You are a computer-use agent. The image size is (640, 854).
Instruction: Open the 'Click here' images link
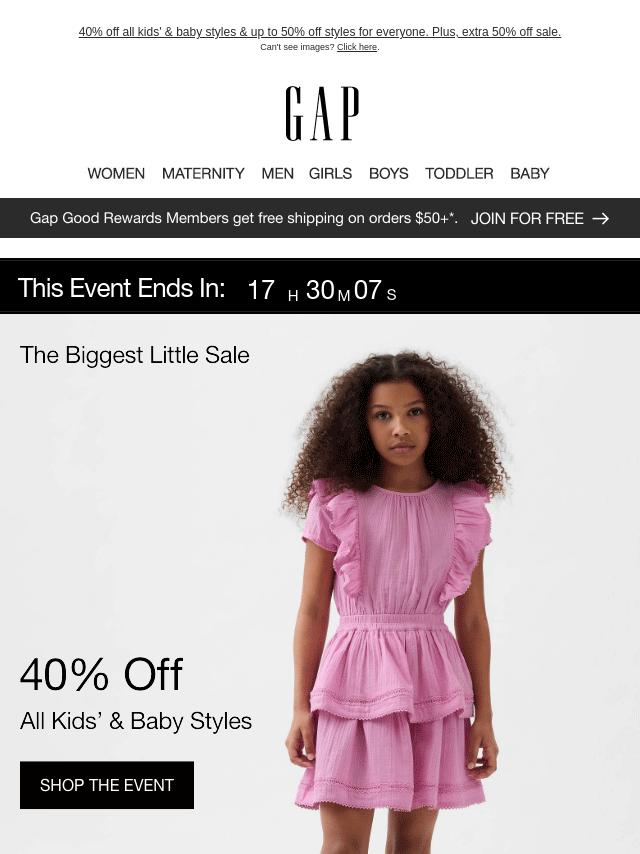click(357, 47)
